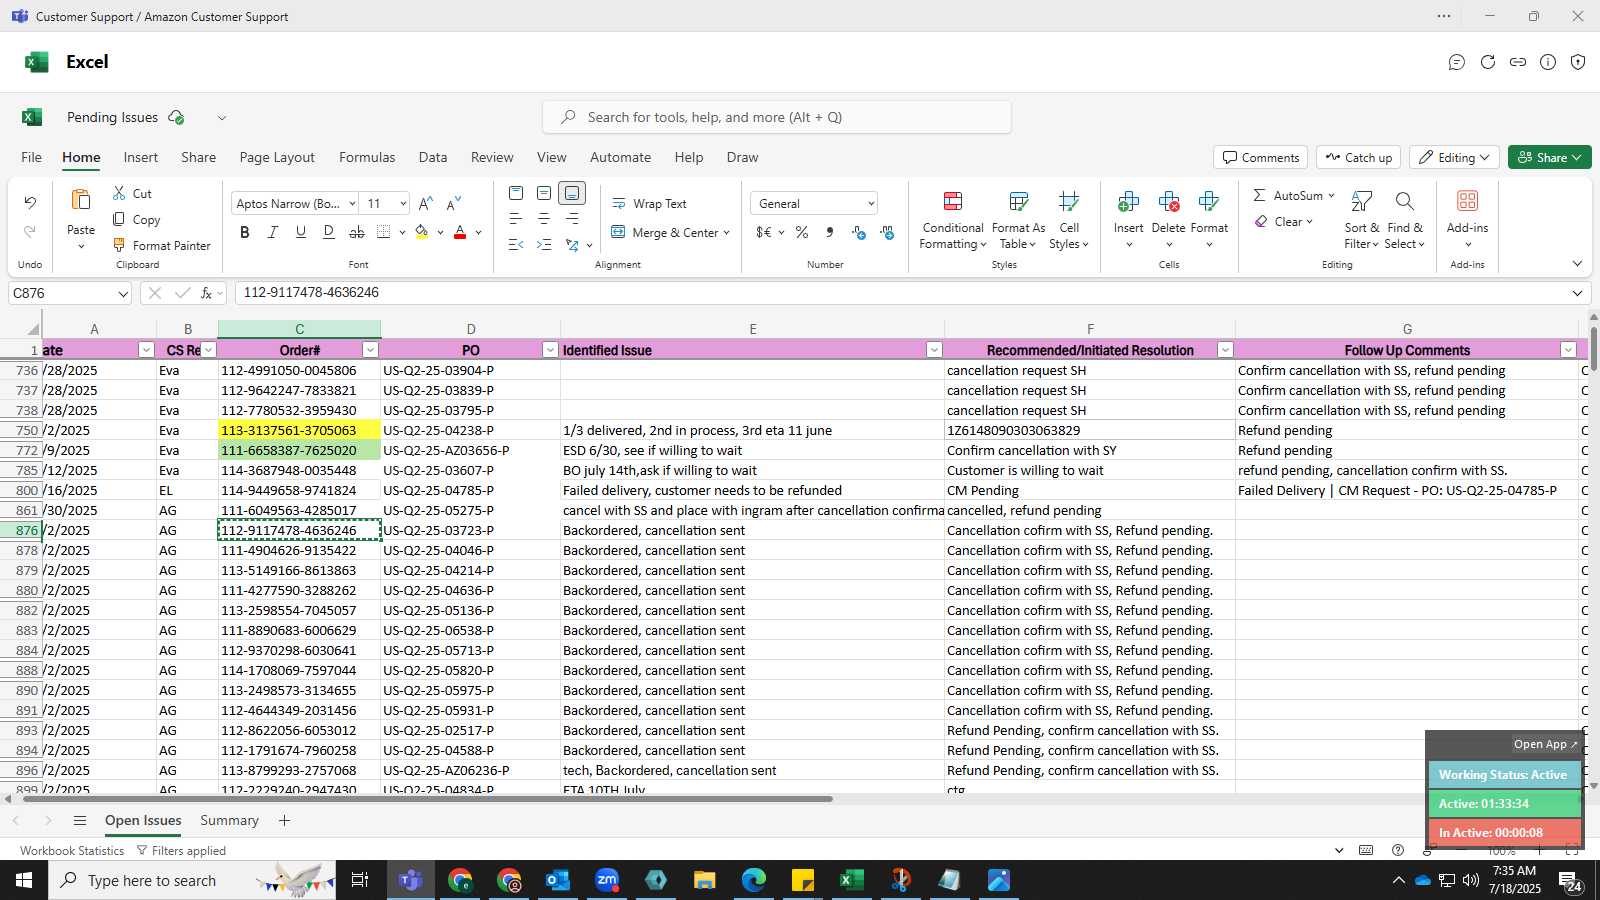Click the Format Painter brush icon
The image size is (1600, 900).
click(119, 245)
